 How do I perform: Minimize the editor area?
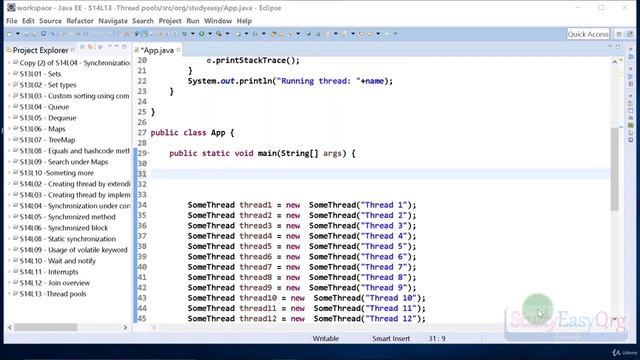[x=610, y=47]
